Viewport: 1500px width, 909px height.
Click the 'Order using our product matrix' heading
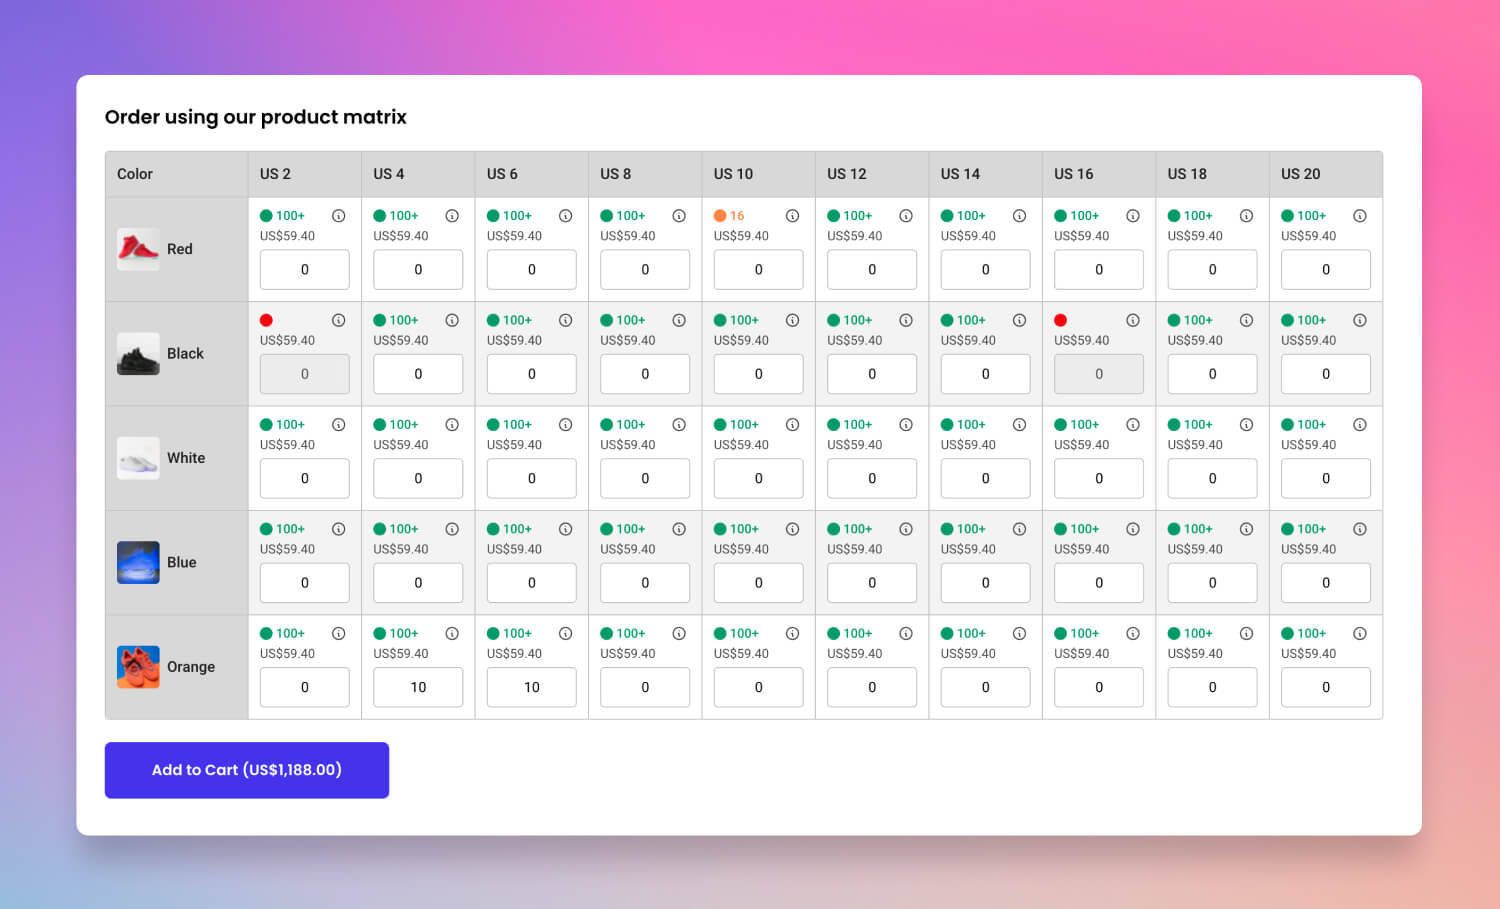256,117
